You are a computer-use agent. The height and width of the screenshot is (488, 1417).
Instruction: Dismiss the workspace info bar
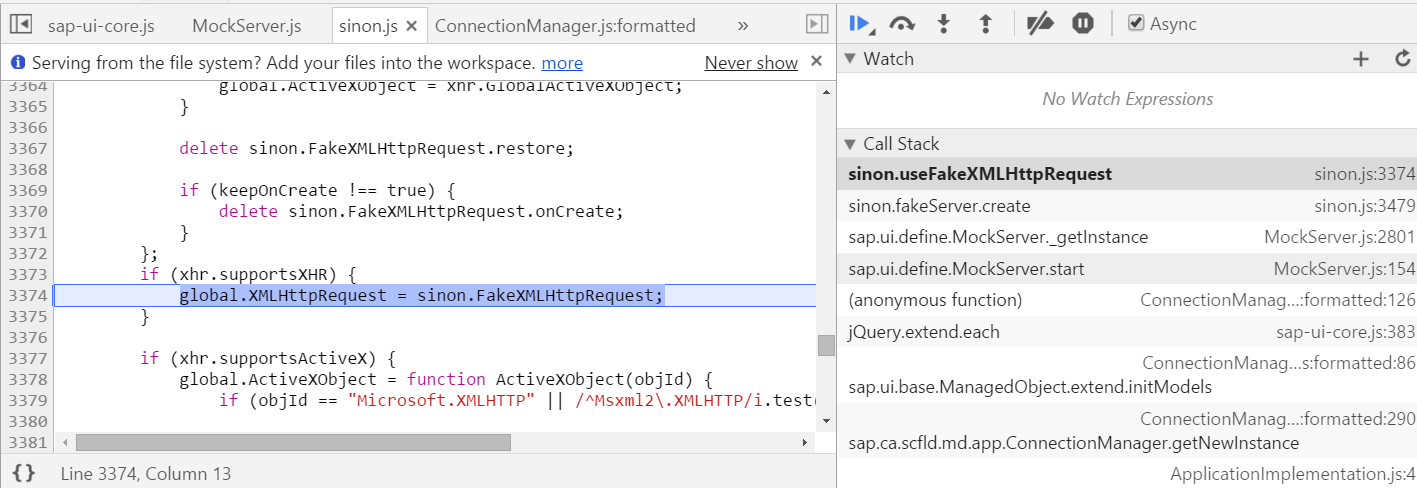click(816, 62)
